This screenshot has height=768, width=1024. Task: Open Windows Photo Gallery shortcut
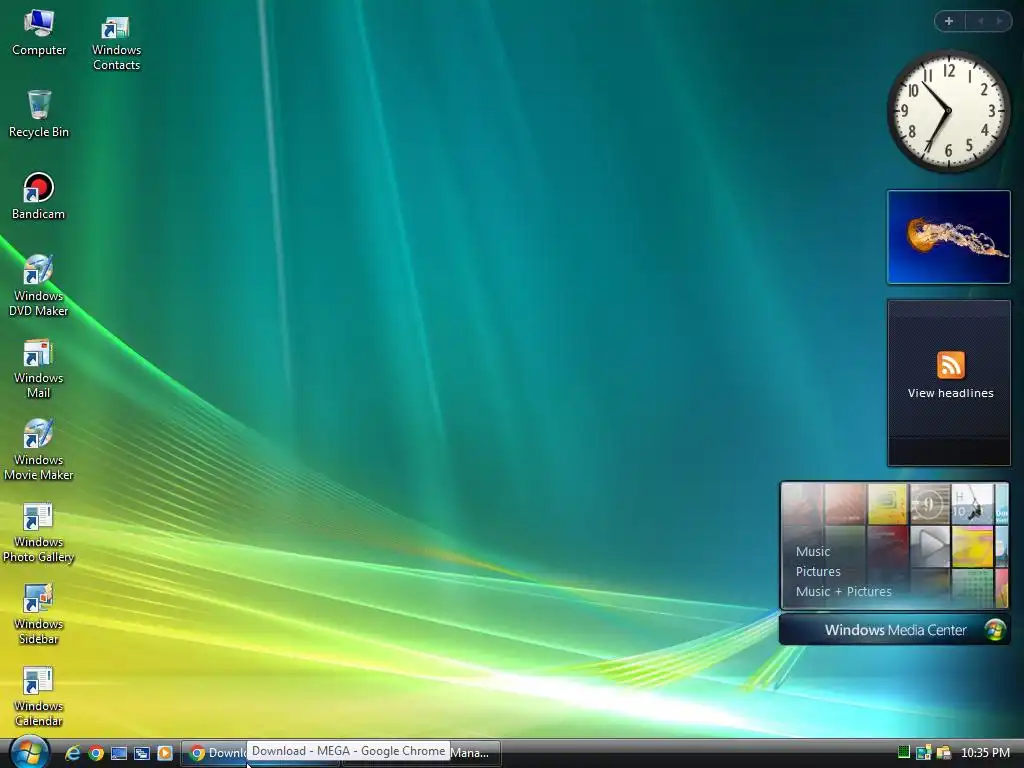click(x=39, y=532)
